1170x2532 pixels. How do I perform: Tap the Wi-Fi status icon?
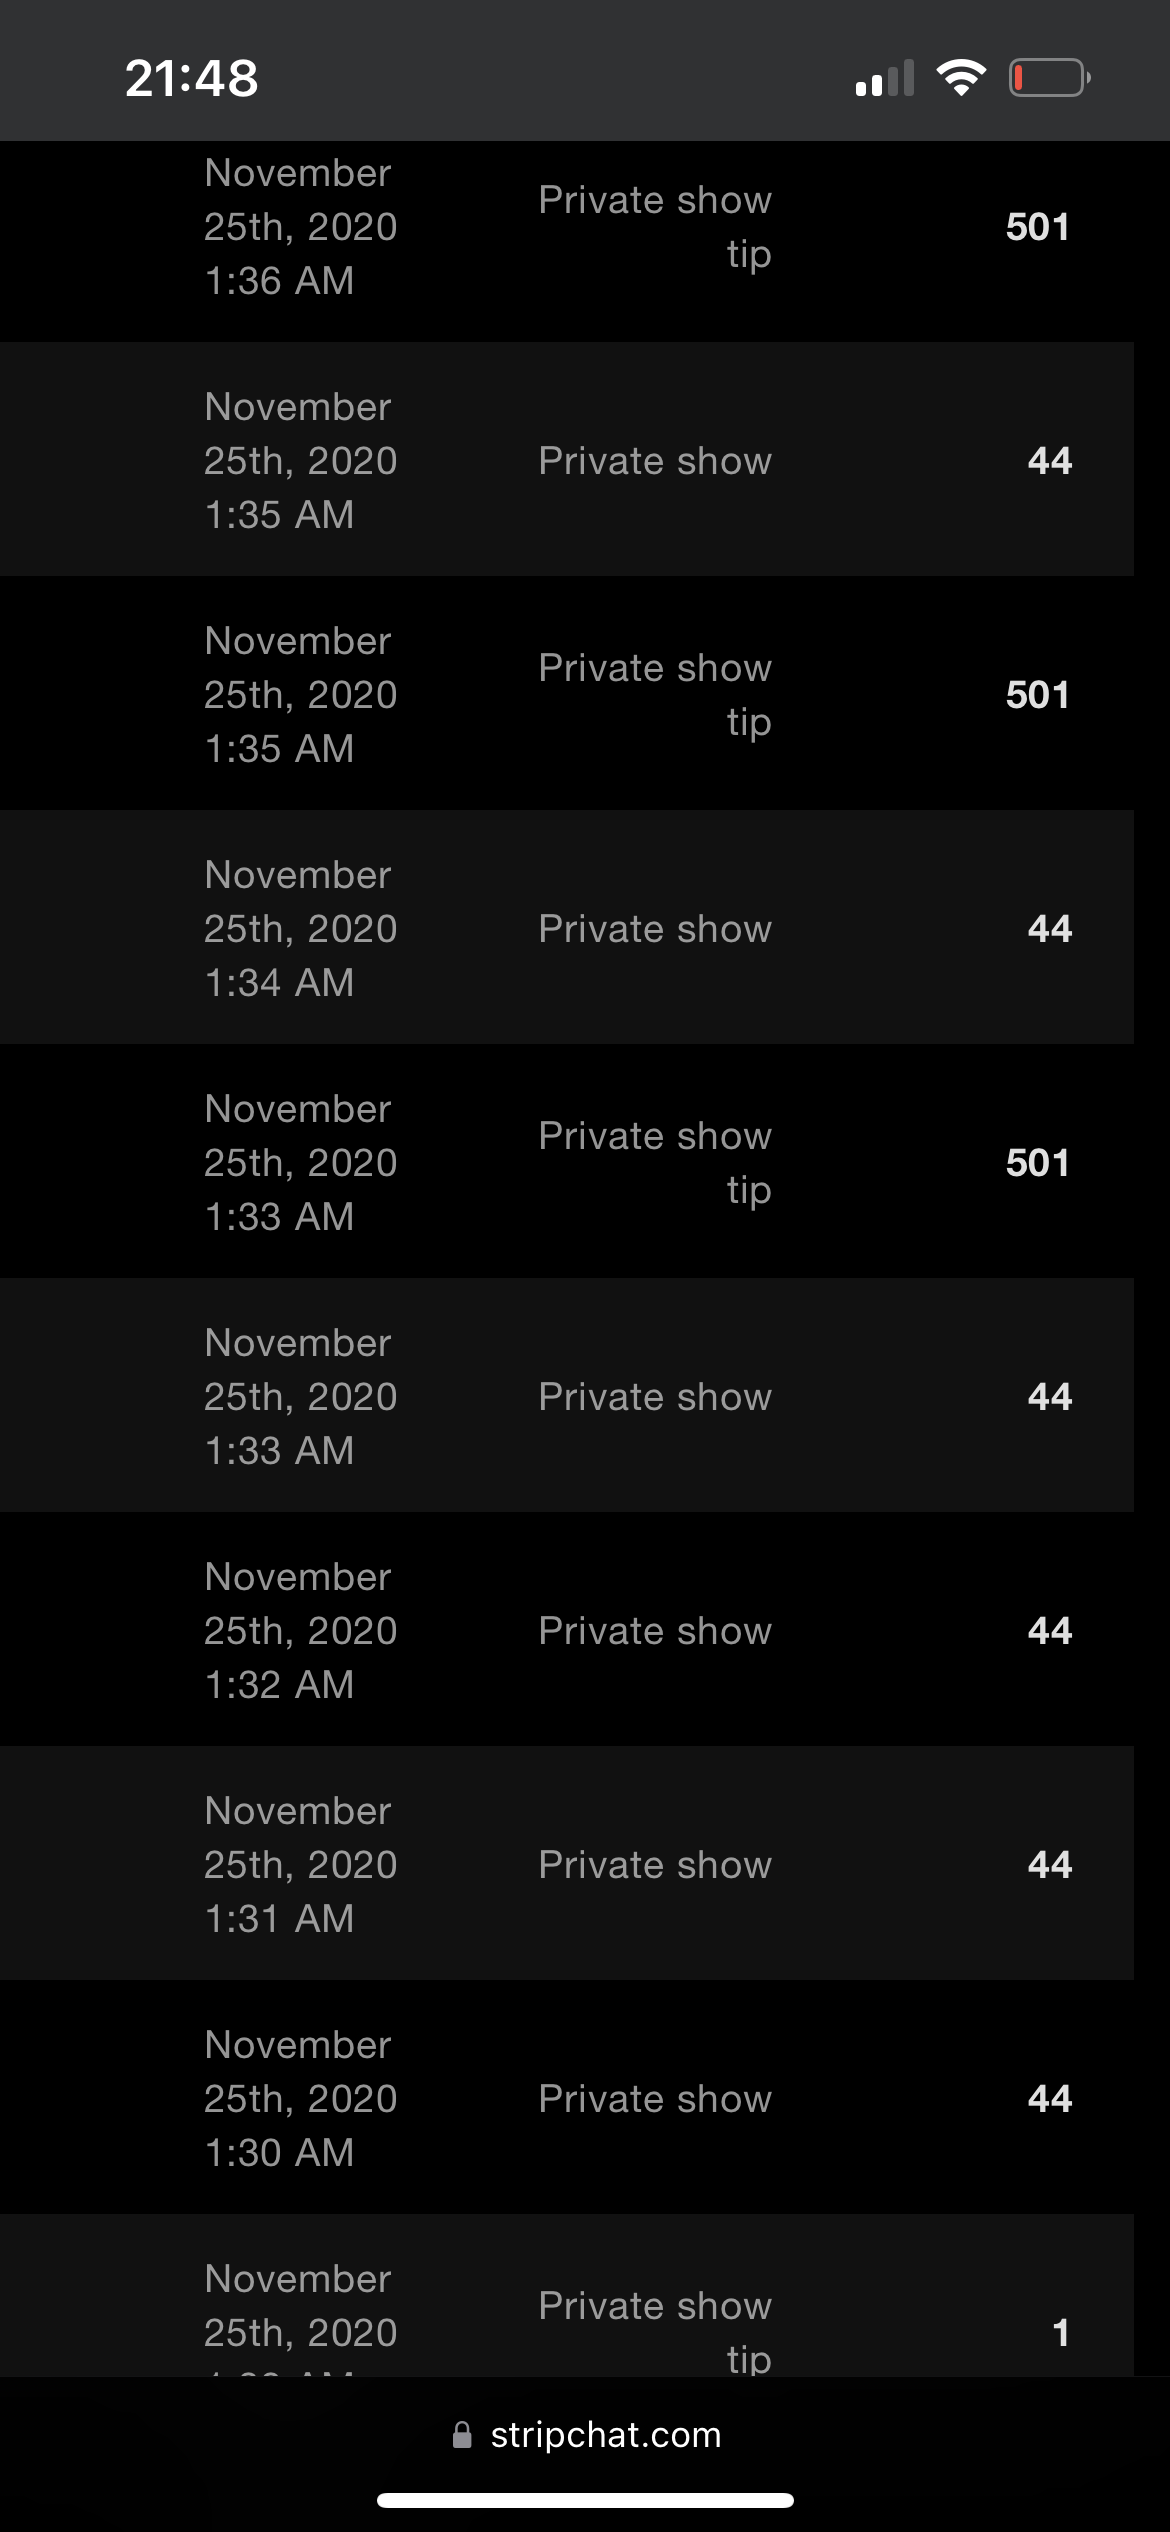pos(961,78)
